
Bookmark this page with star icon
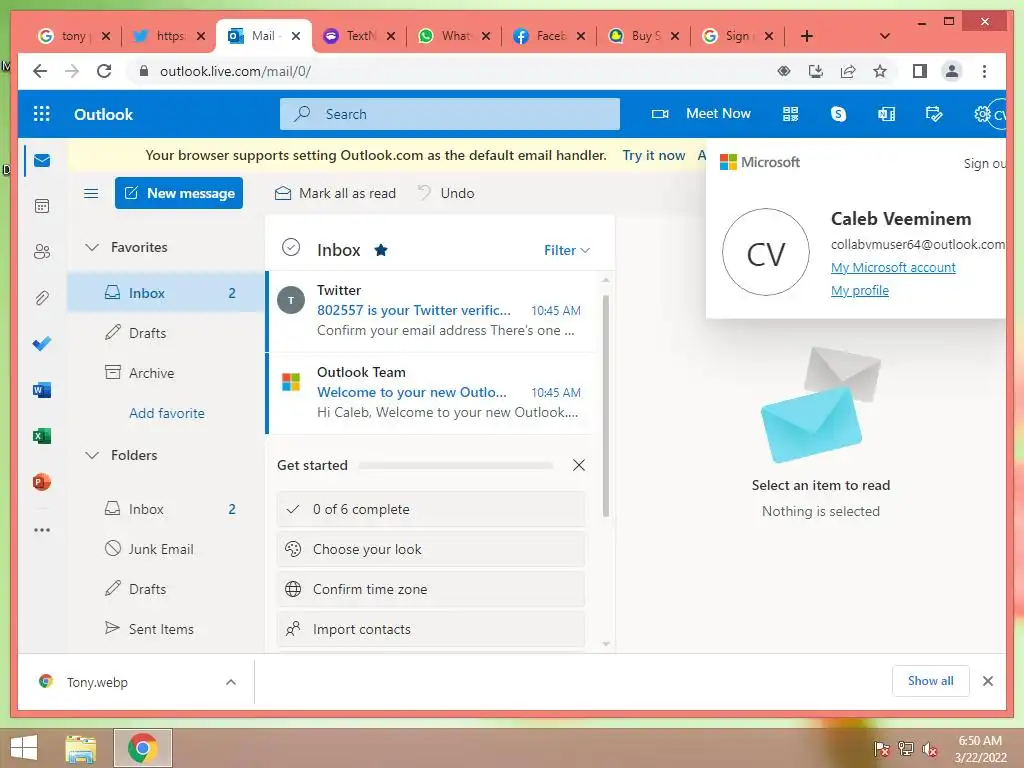[x=880, y=71]
